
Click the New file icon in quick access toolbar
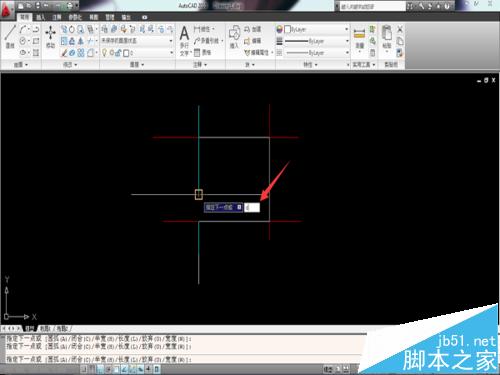point(21,6)
